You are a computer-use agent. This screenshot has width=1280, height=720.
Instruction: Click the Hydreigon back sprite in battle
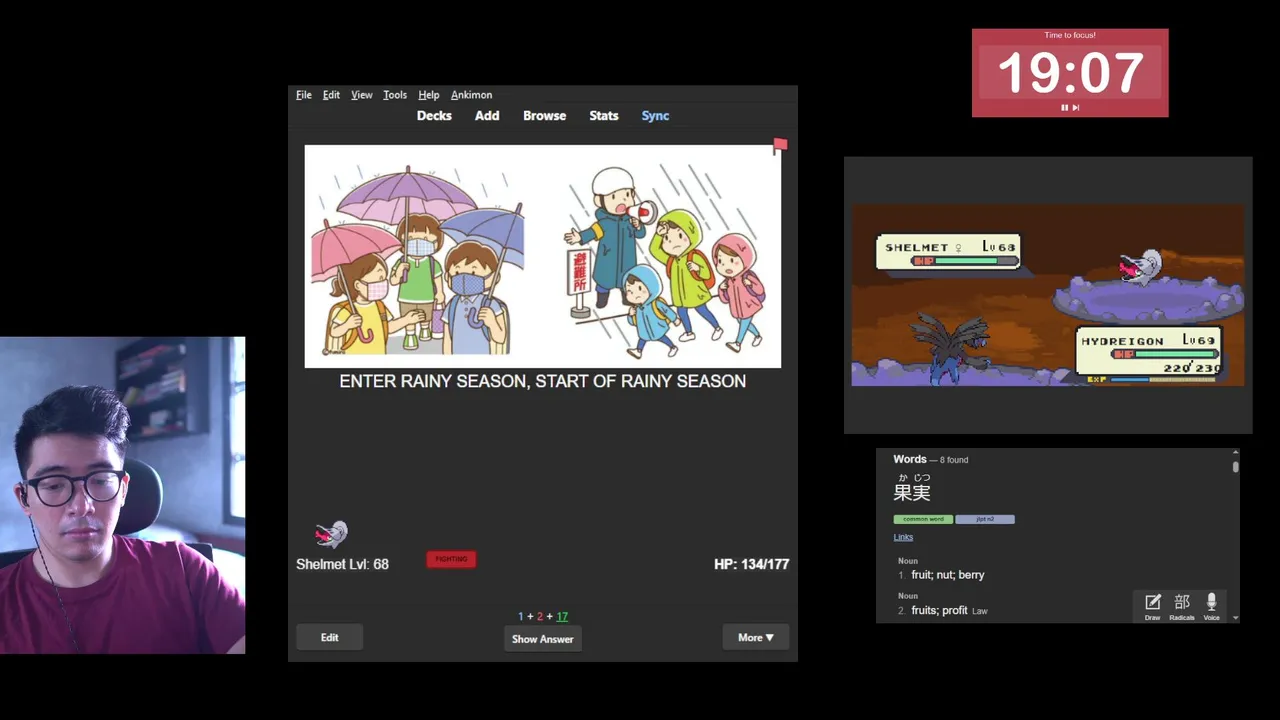950,348
